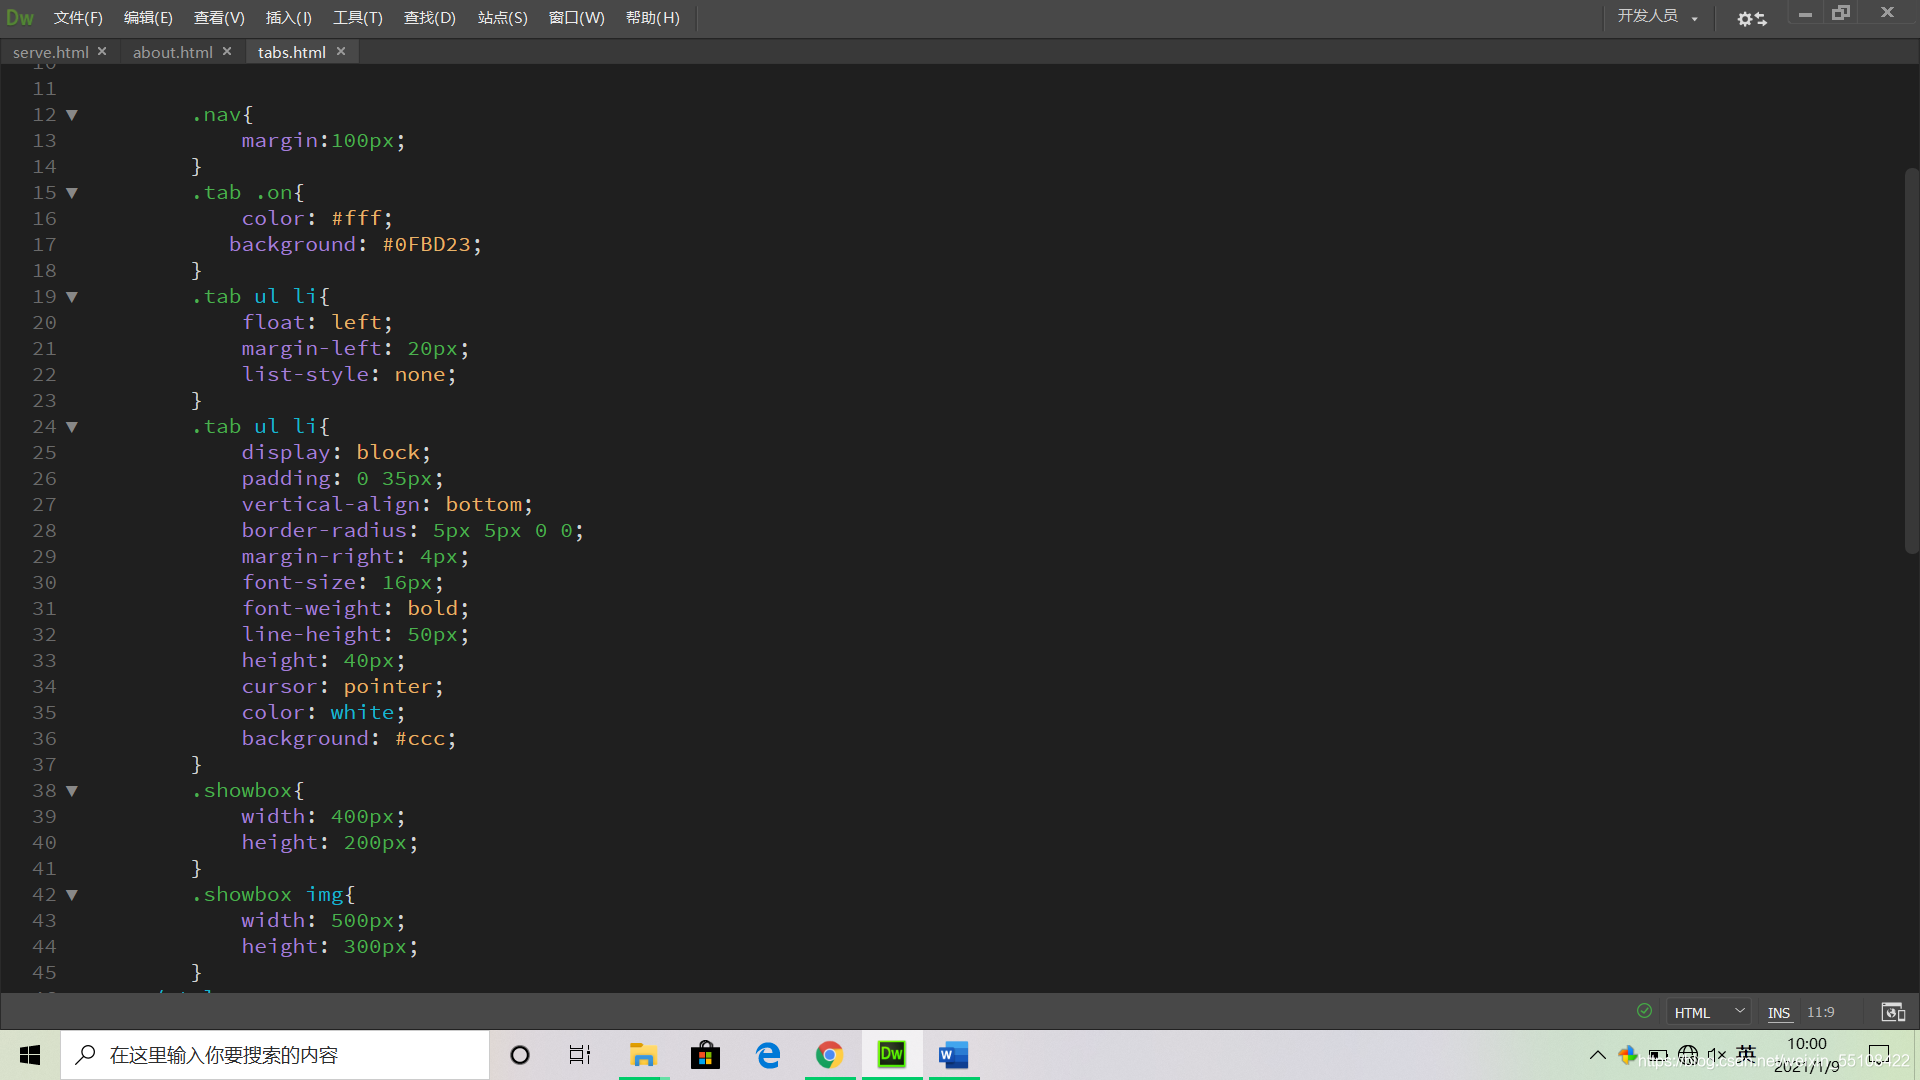
Task: Open the real-time browser preview icon
Action: [1892, 1012]
